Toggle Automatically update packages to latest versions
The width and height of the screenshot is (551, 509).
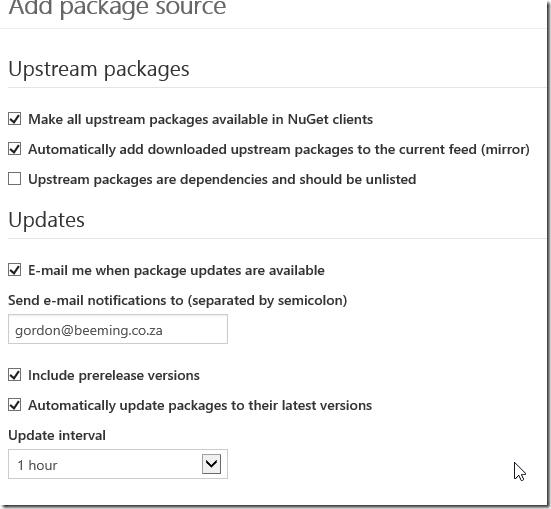[x=14, y=405]
